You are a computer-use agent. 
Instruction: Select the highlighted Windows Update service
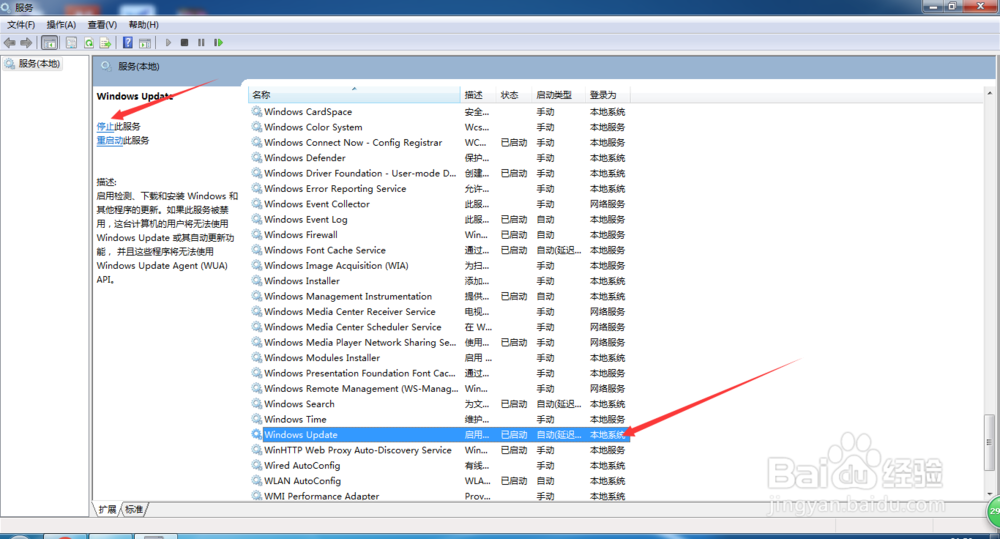pyautogui.click(x=439, y=434)
